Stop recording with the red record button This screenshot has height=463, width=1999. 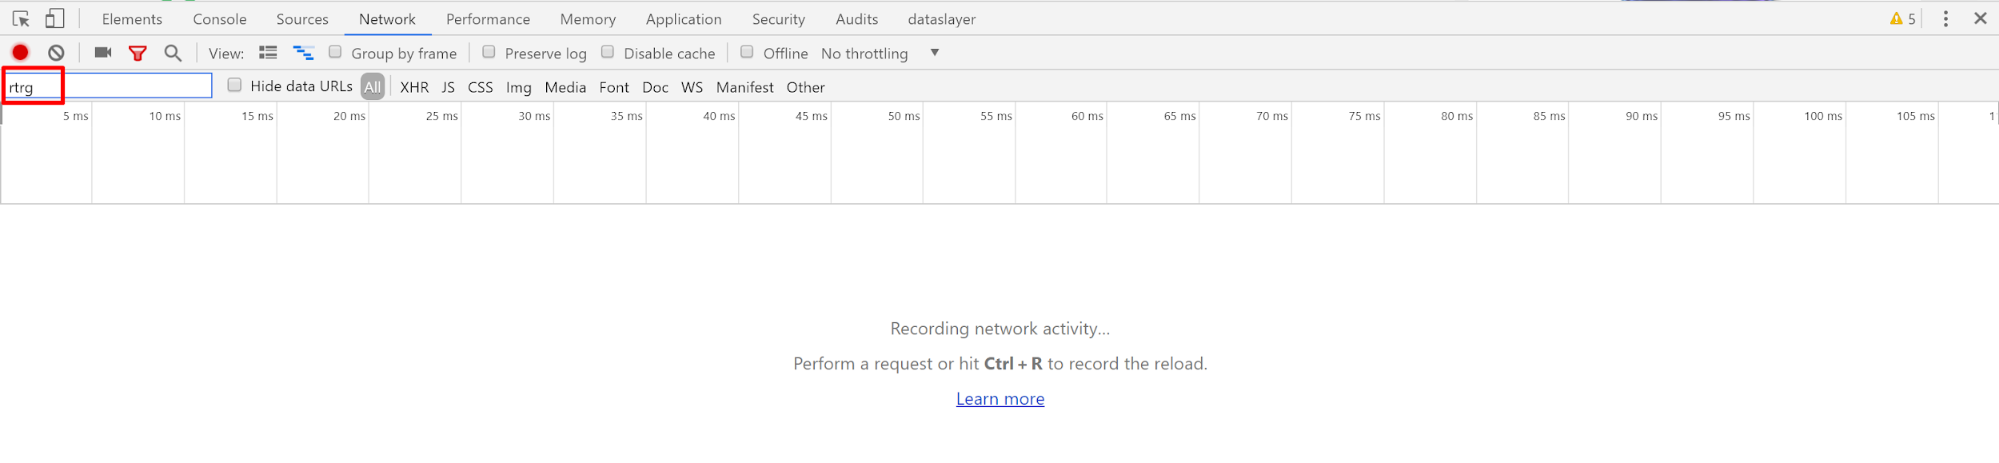pyautogui.click(x=20, y=53)
